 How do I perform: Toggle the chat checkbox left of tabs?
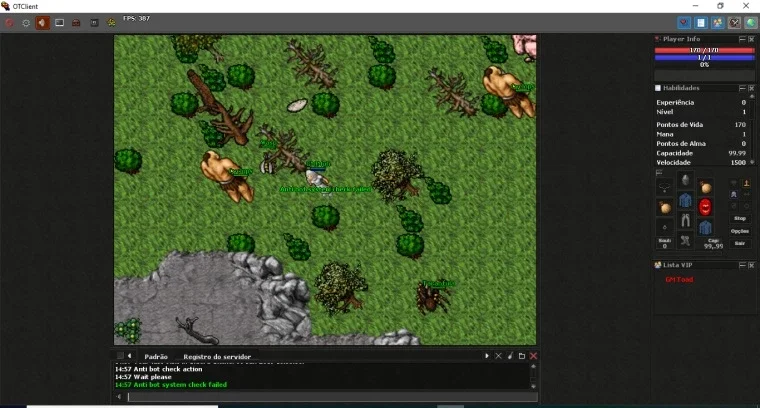pos(120,356)
